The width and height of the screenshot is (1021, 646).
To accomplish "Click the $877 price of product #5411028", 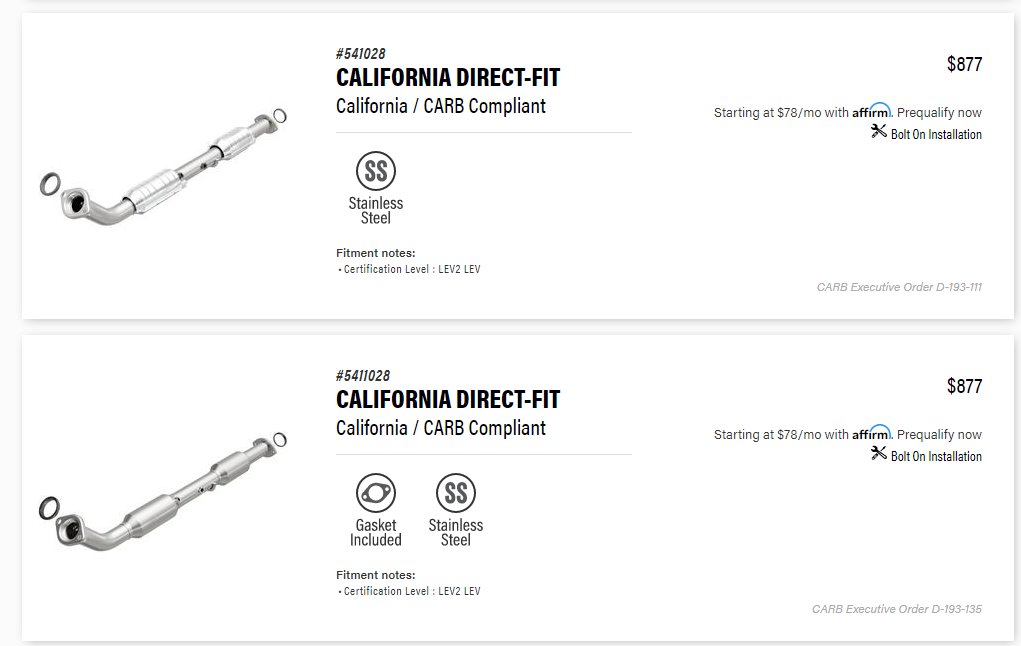I will [964, 386].
